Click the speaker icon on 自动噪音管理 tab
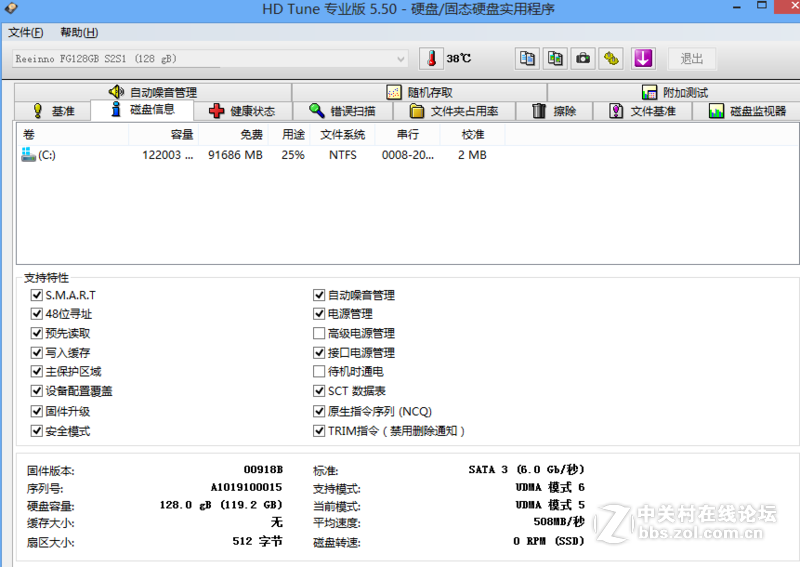Viewport: 800px width, 567px height. click(116, 92)
